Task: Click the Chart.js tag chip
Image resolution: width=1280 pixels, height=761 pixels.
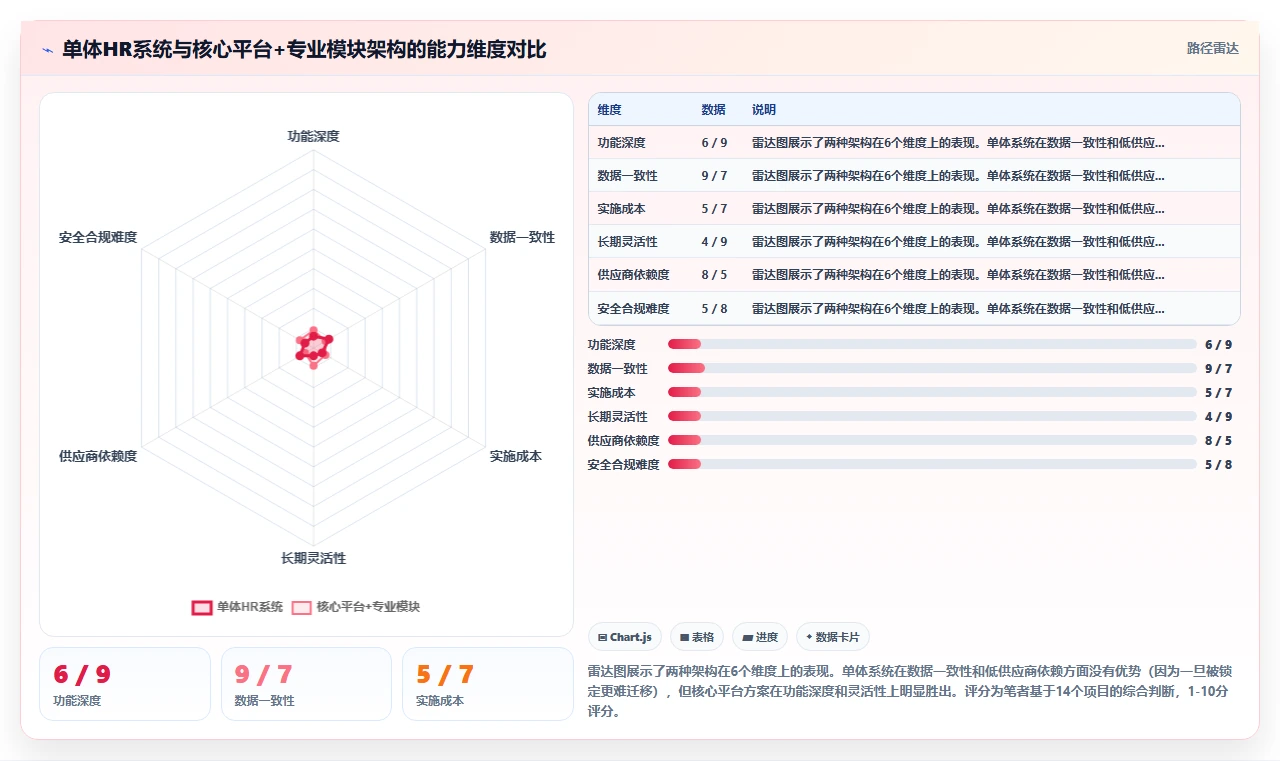Action: [x=625, y=637]
